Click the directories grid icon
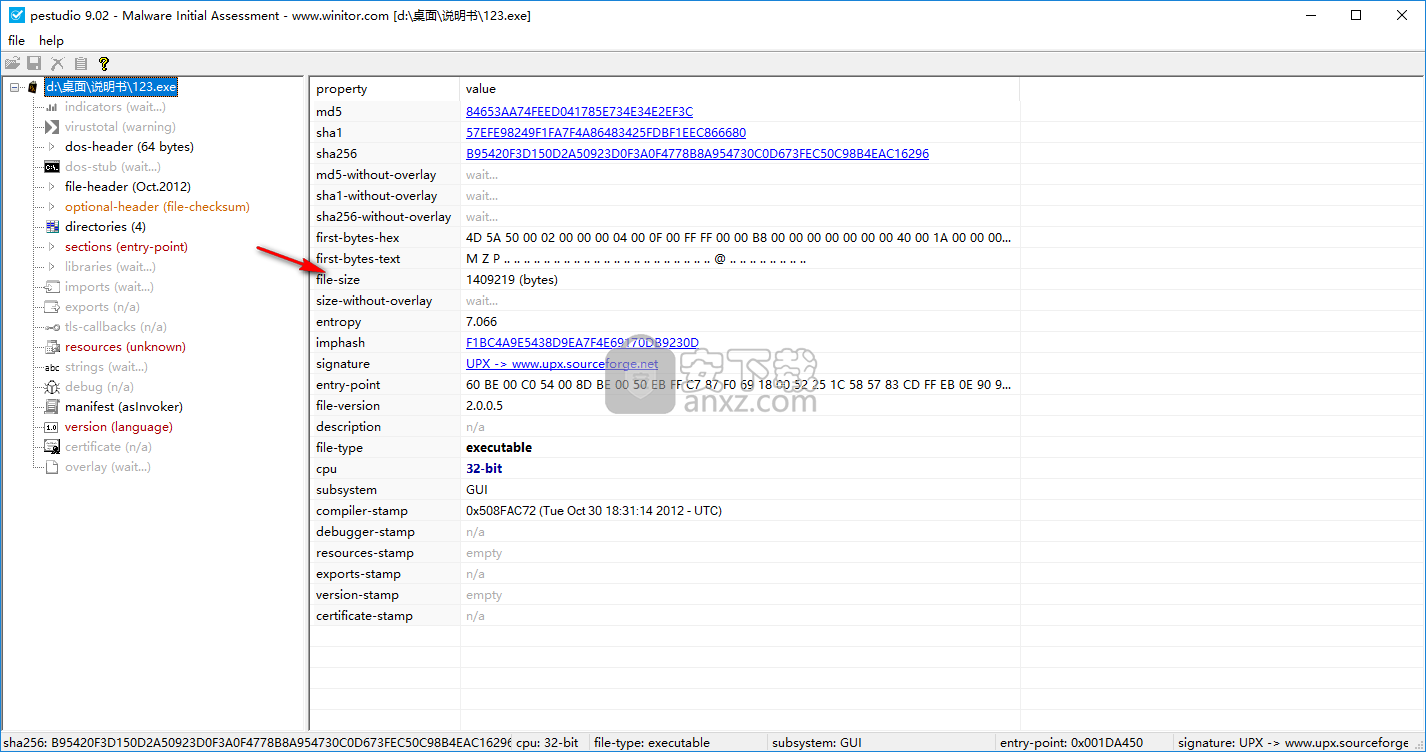The height and width of the screenshot is (752, 1426). click(x=52, y=227)
